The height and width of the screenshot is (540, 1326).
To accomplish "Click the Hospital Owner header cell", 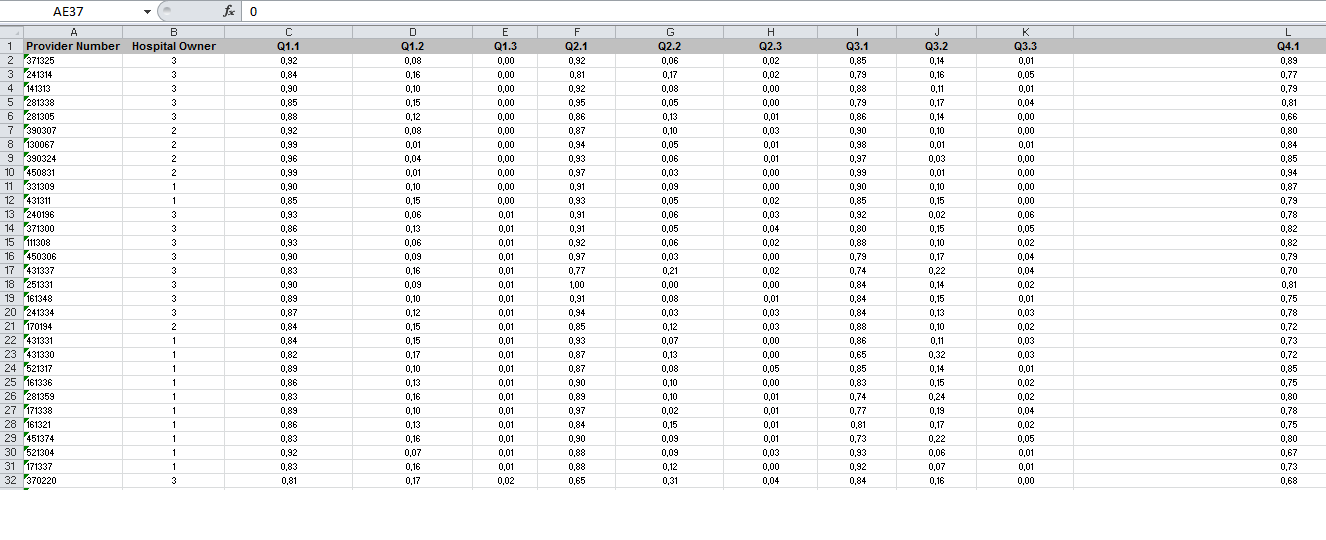I will click(174, 46).
